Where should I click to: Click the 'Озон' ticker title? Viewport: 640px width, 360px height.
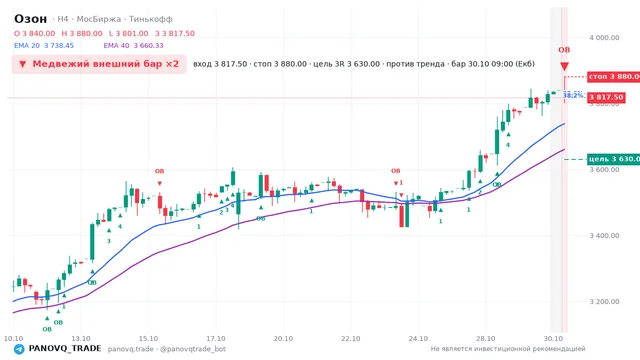(x=31, y=19)
